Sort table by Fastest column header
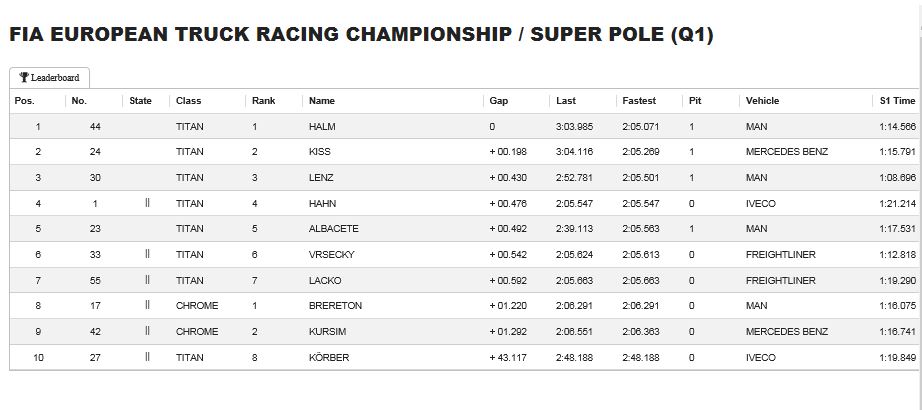This screenshot has width=922, height=410. click(639, 101)
